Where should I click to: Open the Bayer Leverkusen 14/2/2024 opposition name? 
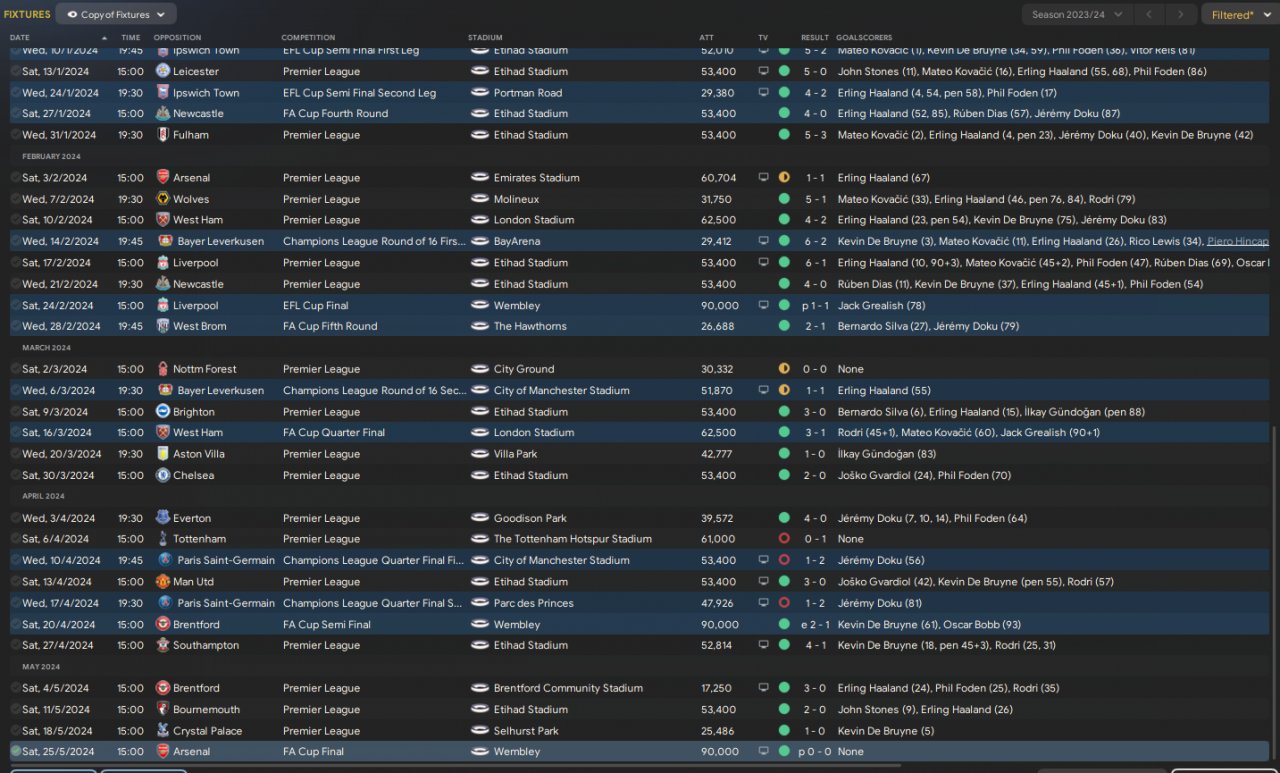[221, 242]
